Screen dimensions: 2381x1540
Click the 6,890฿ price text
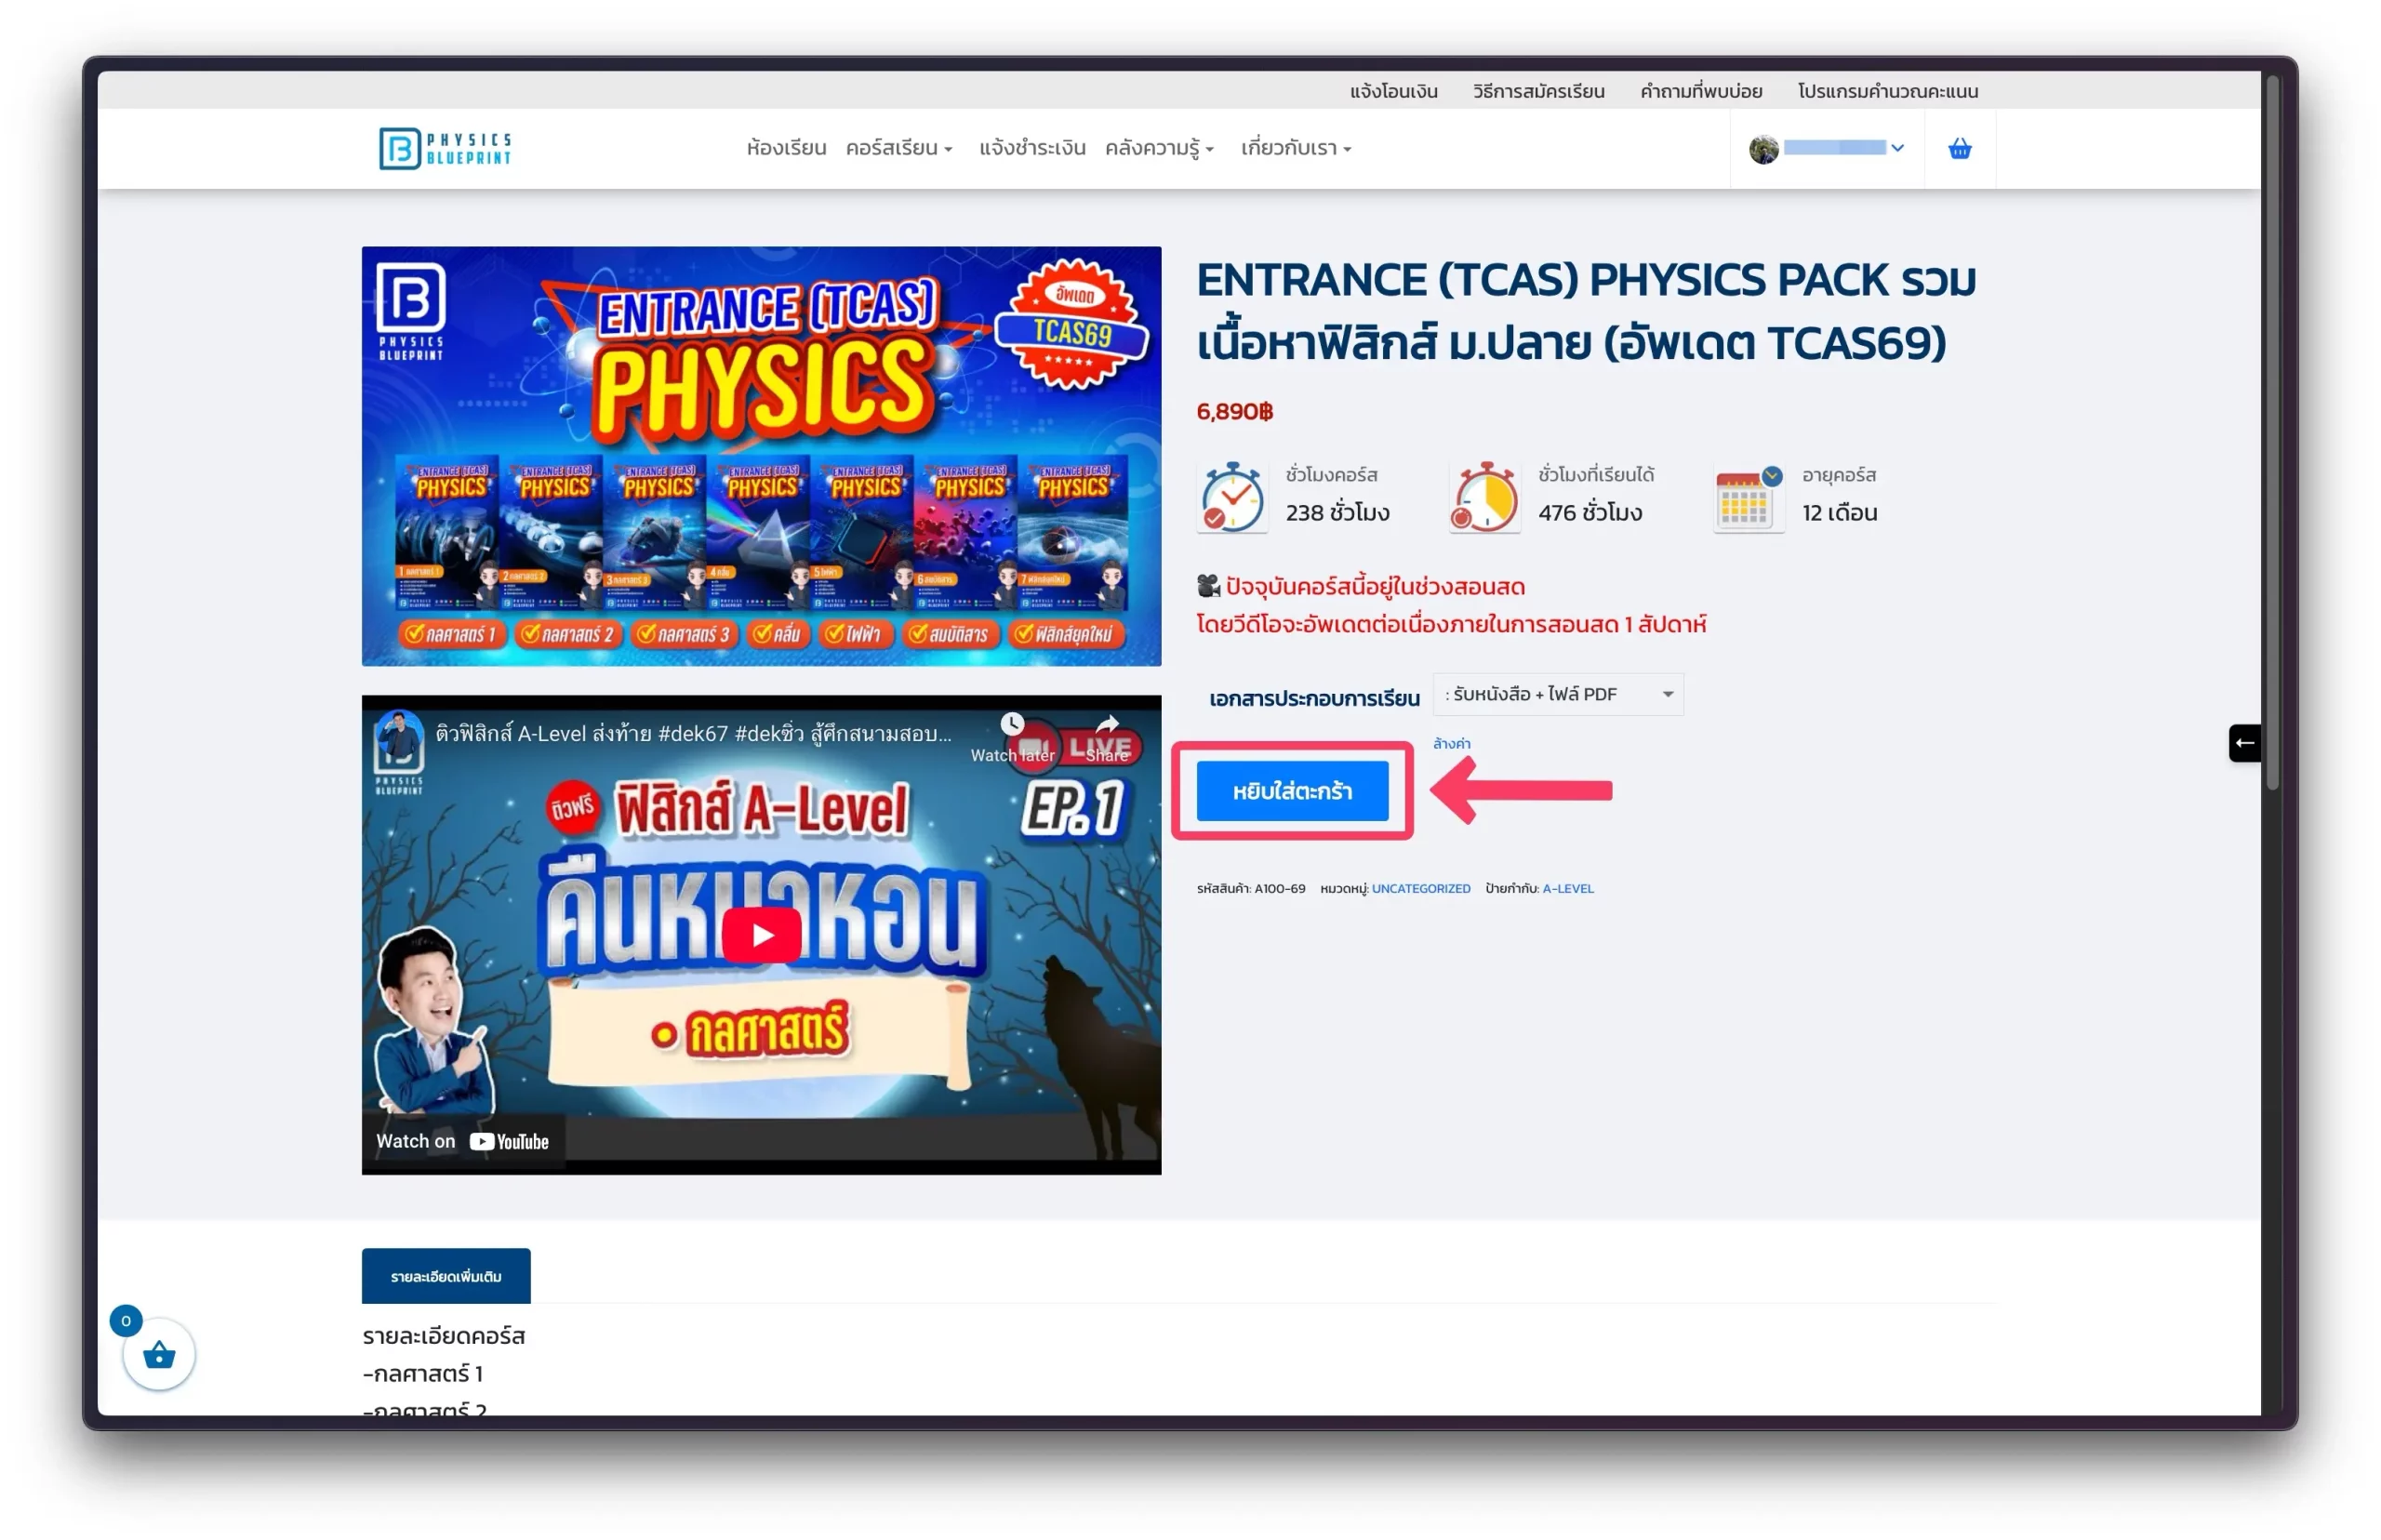[x=1234, y=411]
